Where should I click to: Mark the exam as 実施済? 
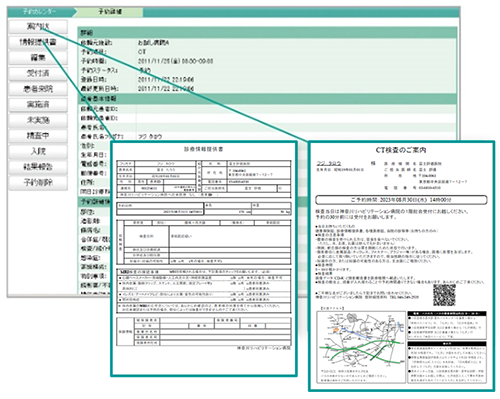[x=38, y=105]
